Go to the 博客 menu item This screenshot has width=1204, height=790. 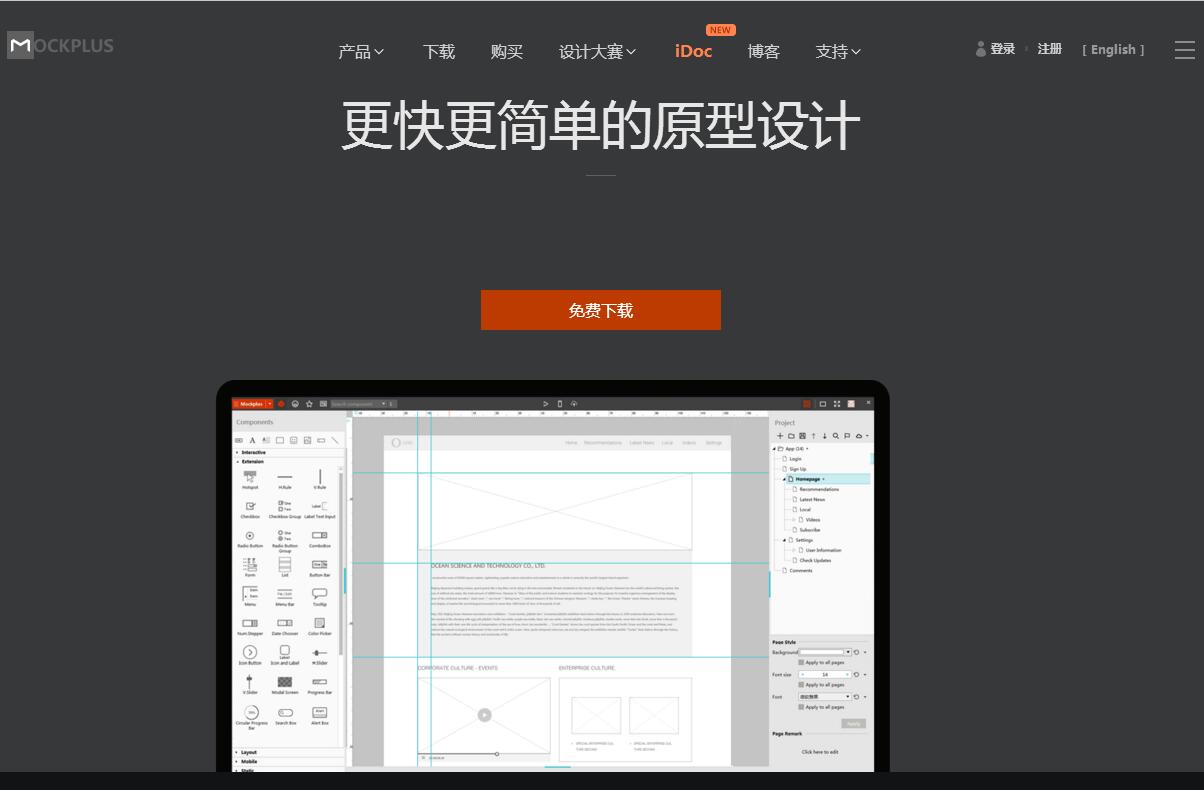[763, 52]
